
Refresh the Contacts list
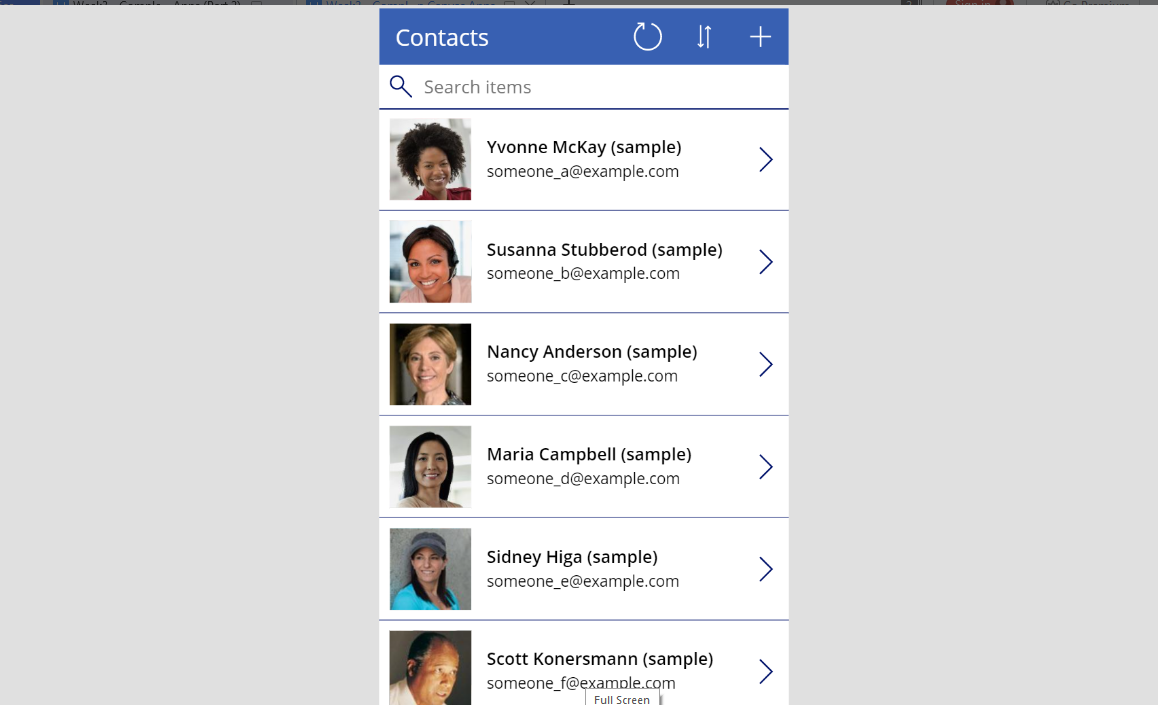[647, 36]
